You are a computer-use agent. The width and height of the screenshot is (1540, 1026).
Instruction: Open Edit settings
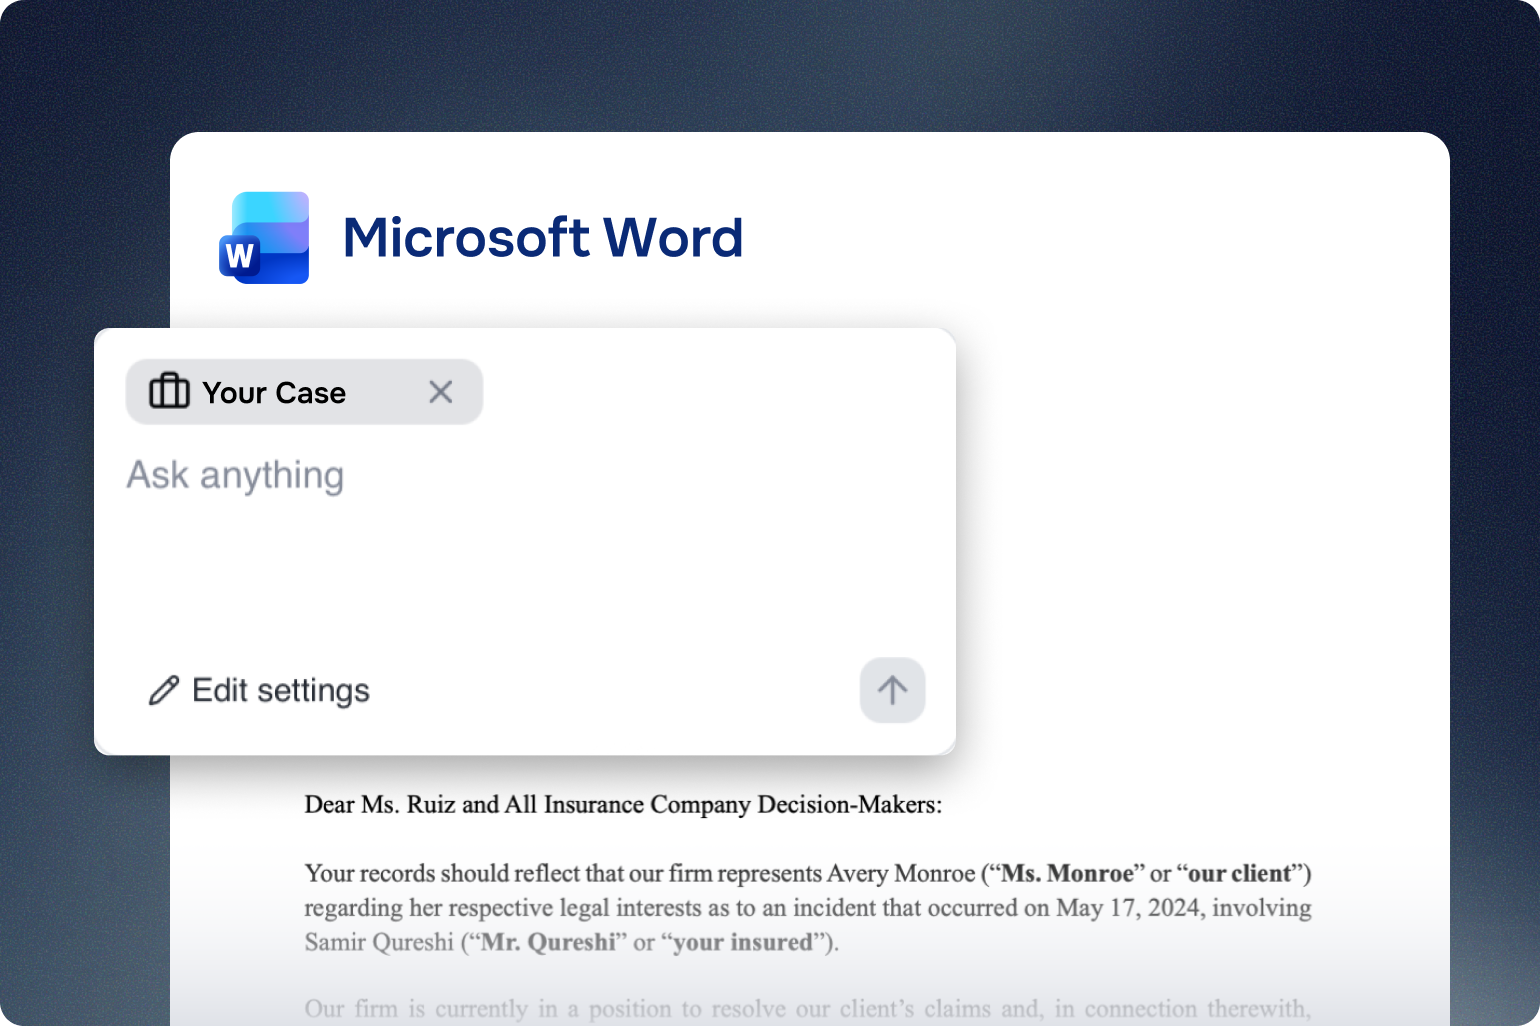[259, 690]
